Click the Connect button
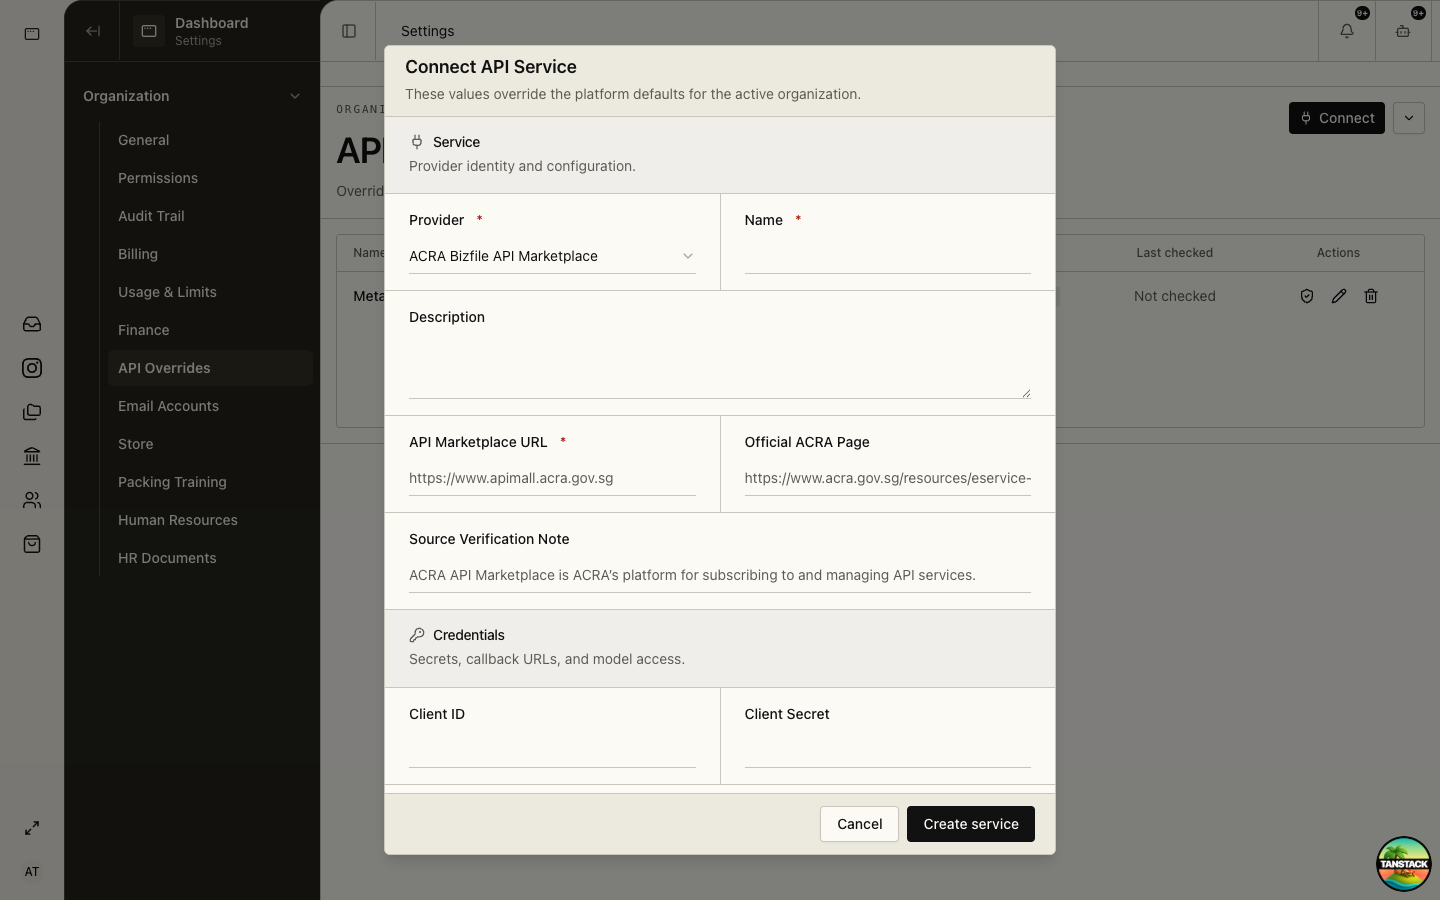The image size is (1440, 900). click(x=1337, y=118)
